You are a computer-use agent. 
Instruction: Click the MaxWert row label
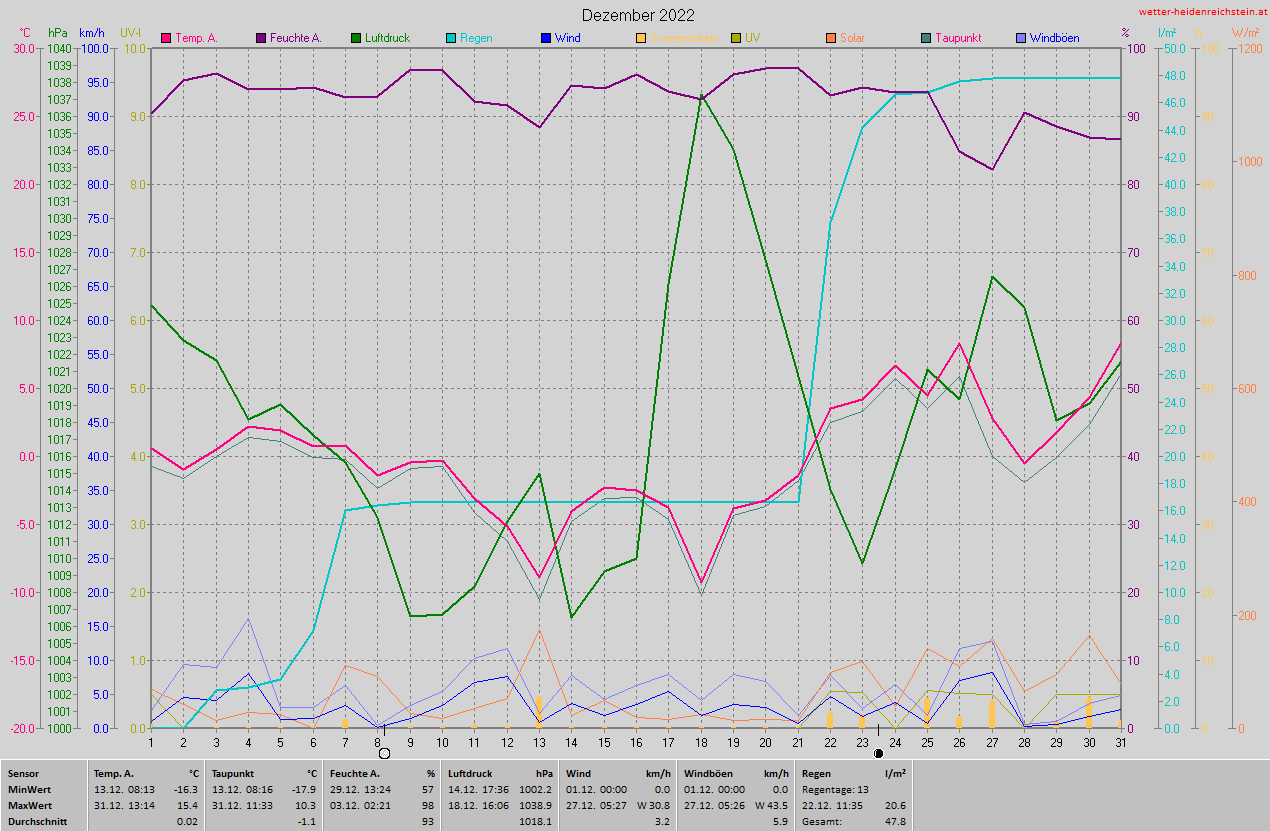(x=31, y=805)
